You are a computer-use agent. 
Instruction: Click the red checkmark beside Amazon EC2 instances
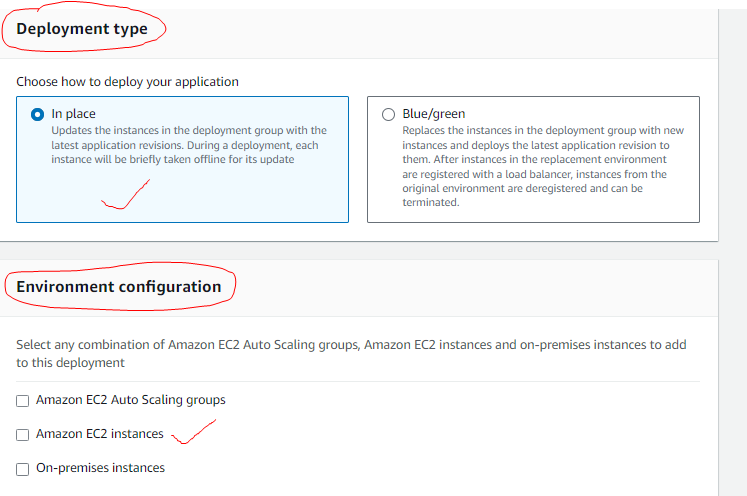tap(193, 432)
